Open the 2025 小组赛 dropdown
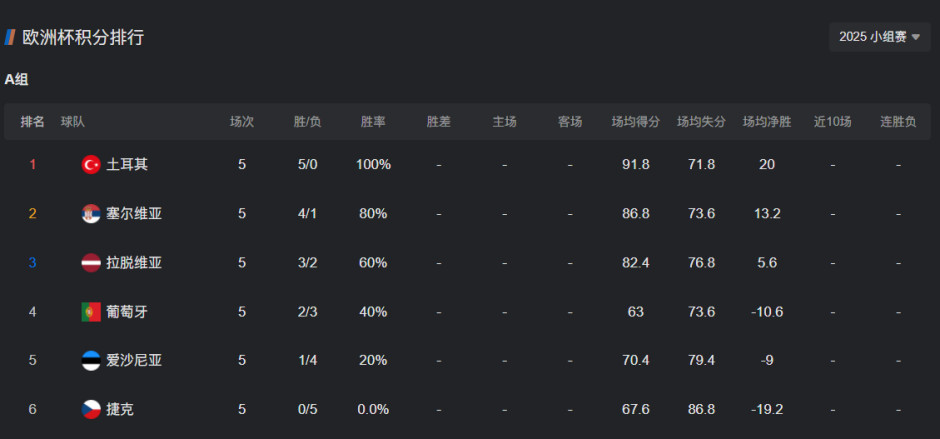Screen dimensions: 940x439 879,37
